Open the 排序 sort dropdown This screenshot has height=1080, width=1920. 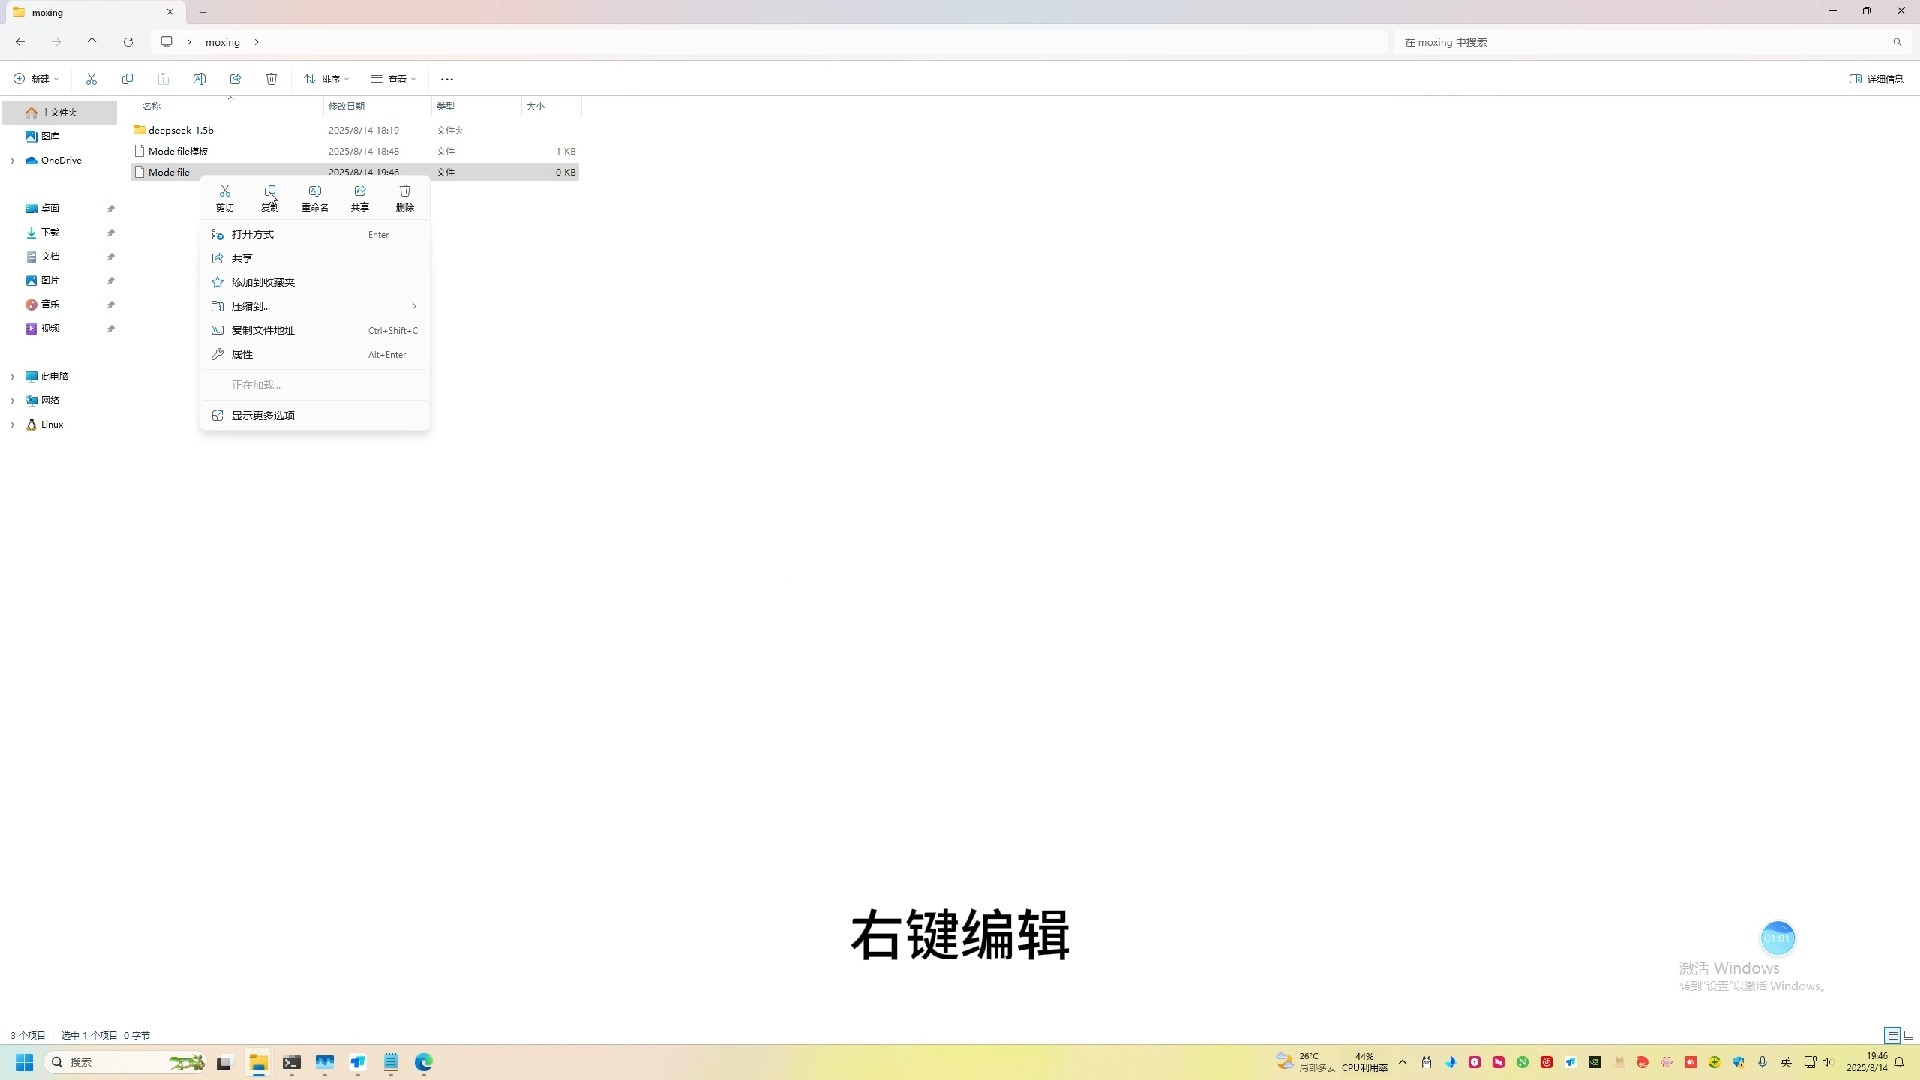click(327, 79)
